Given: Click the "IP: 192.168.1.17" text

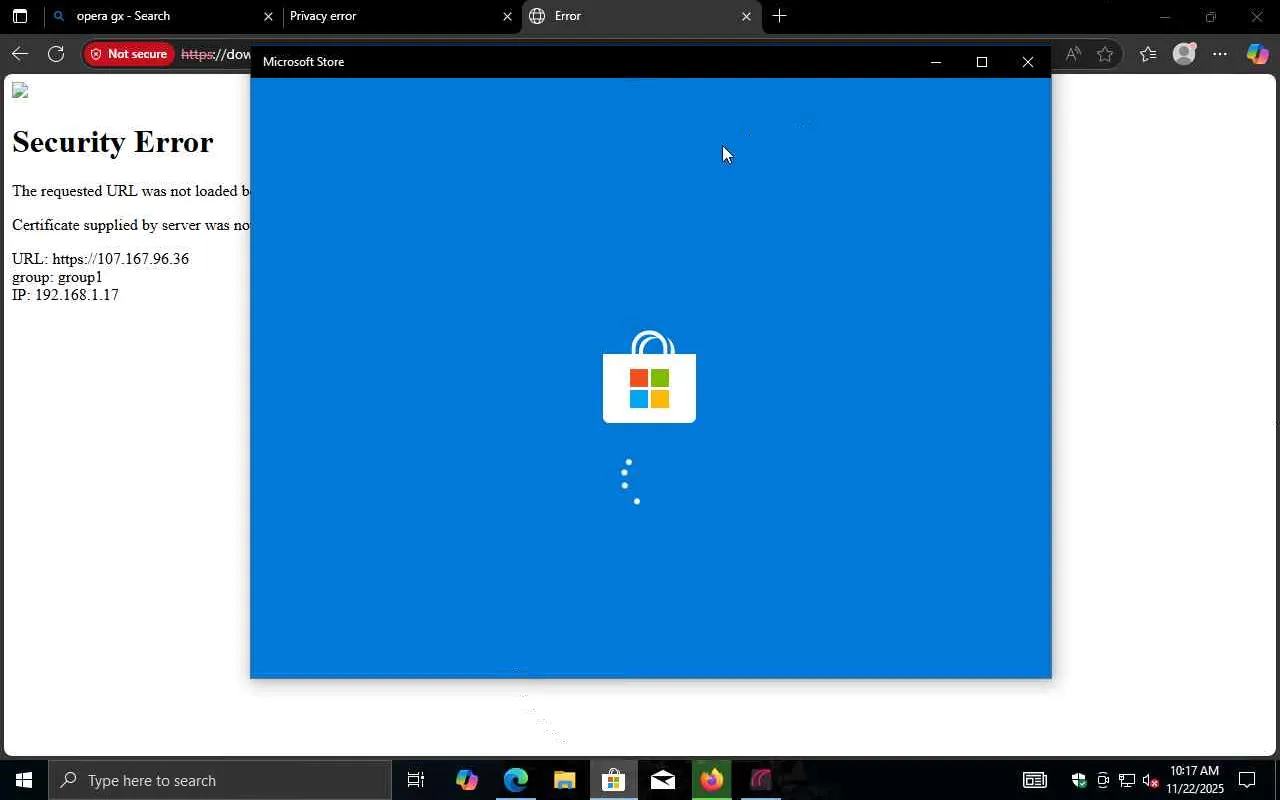Looking at the screenshot, I should point(65,295).
